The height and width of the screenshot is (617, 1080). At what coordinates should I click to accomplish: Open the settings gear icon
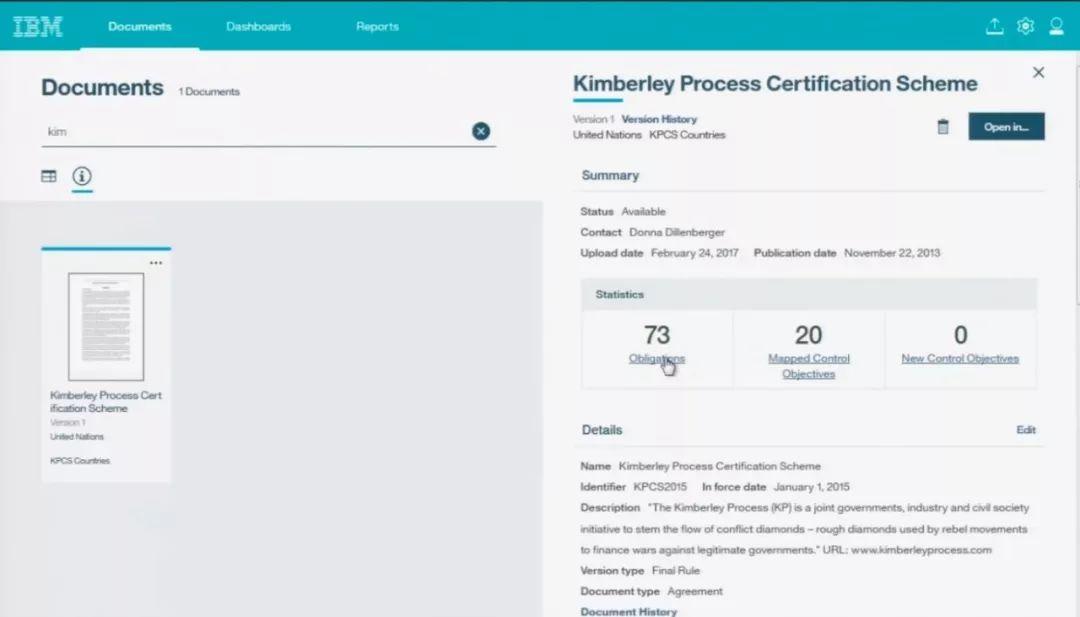[x=1025, y=26]
